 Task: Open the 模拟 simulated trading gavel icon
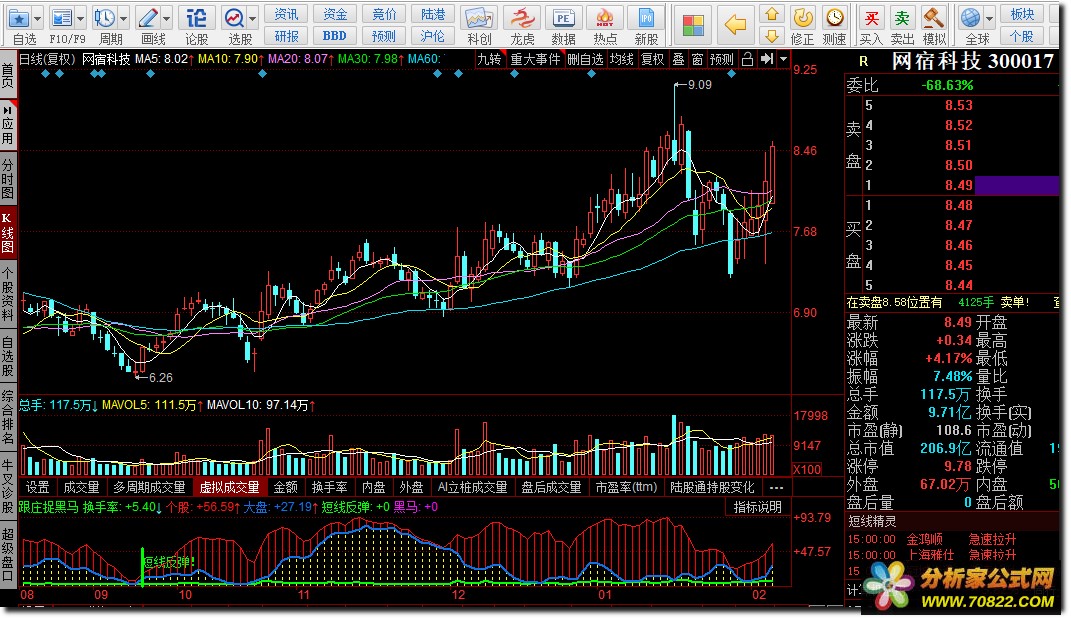click(x=934, y=18)
